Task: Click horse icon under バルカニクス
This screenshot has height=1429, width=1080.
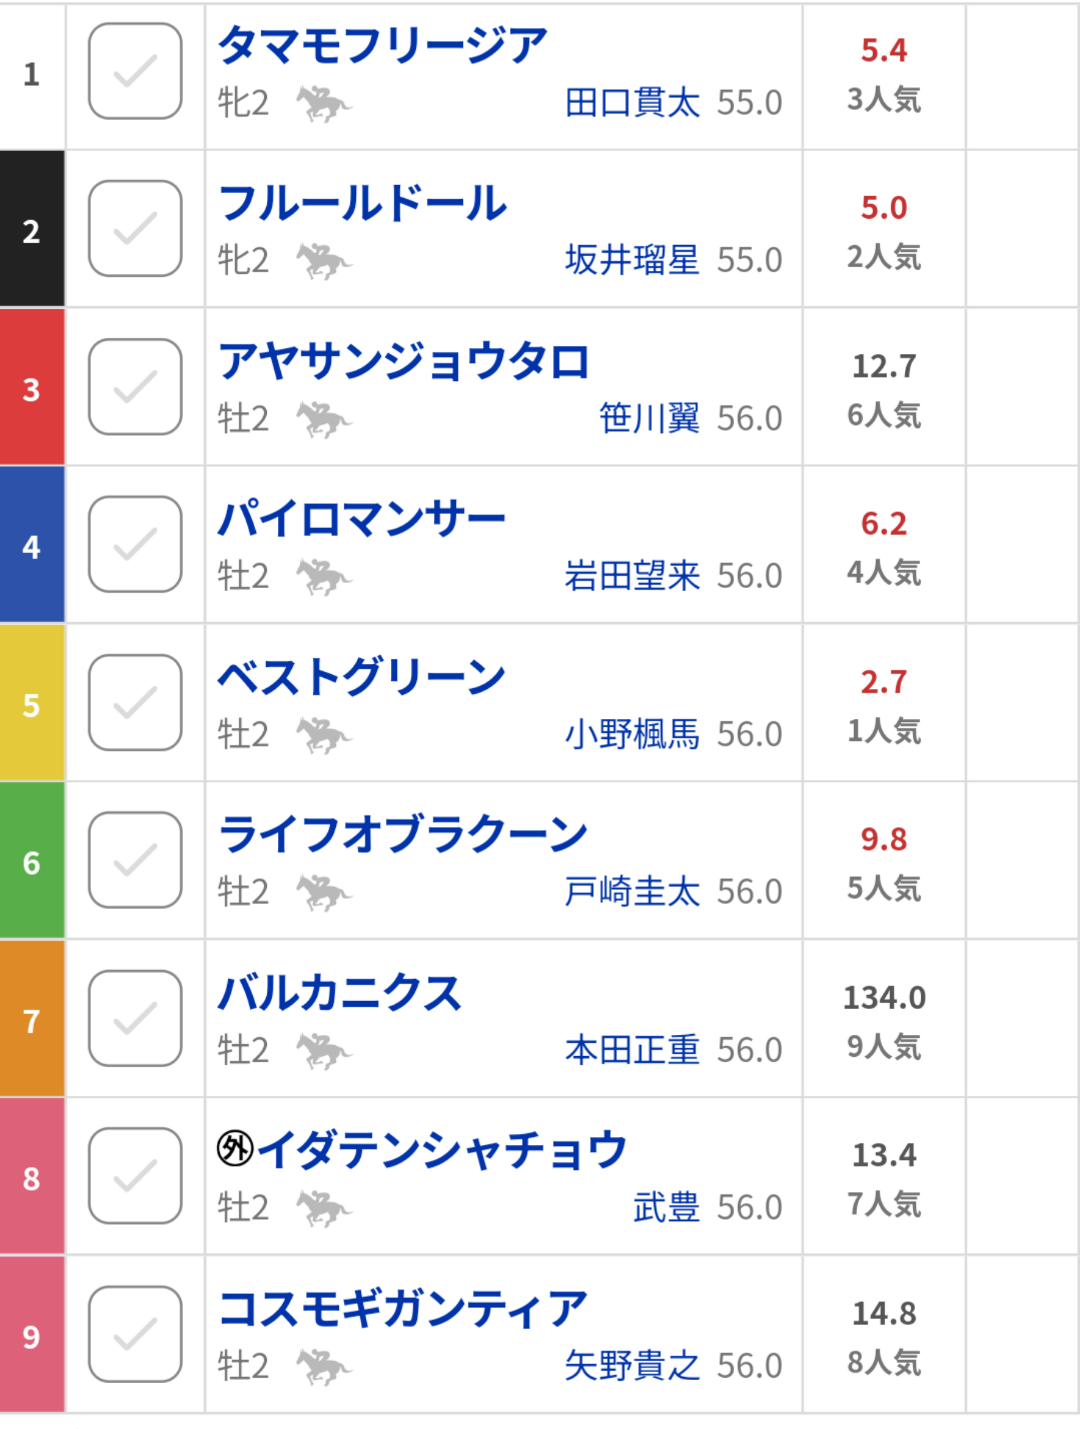Action: [x=323, y=1051]
